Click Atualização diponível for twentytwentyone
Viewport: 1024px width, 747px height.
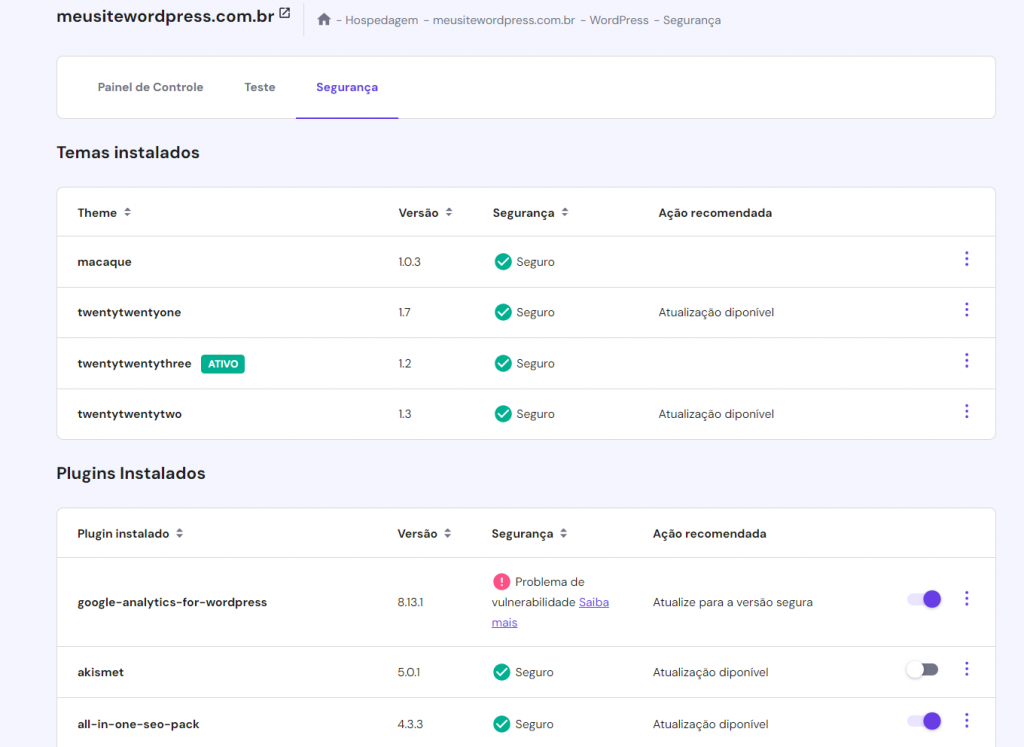[x=716, y=312]
